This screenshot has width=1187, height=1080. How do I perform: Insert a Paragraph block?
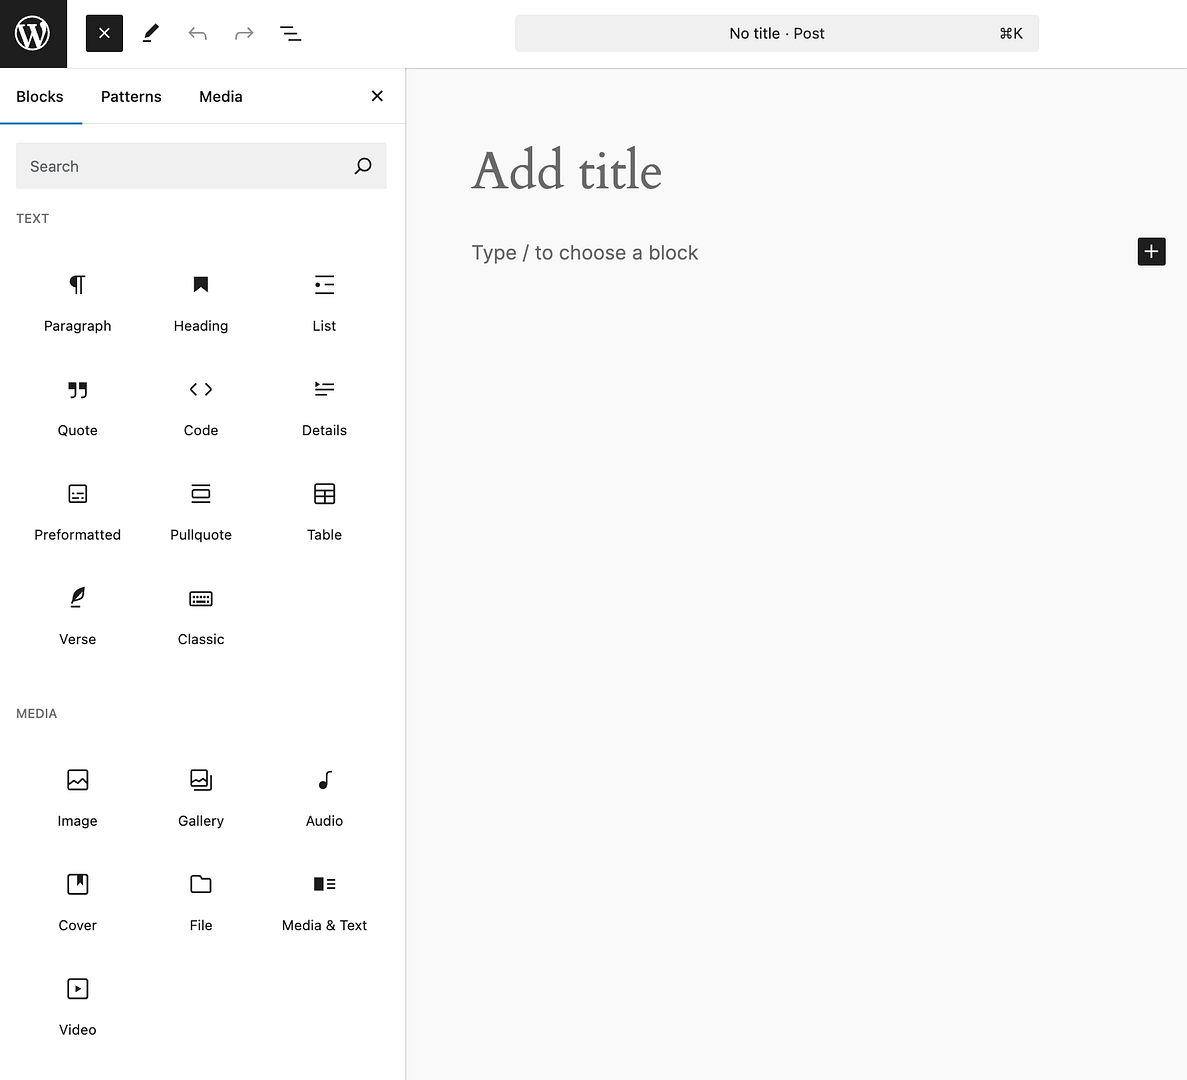[77, 302]
